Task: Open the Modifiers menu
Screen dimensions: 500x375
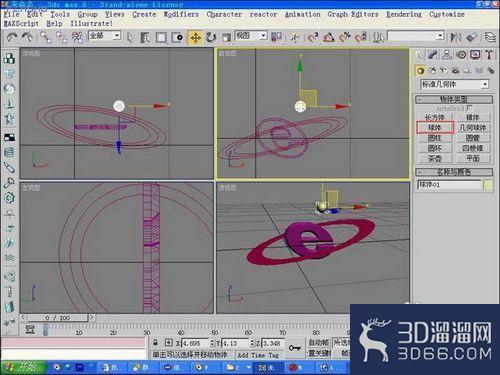Action: pos(181,14)
